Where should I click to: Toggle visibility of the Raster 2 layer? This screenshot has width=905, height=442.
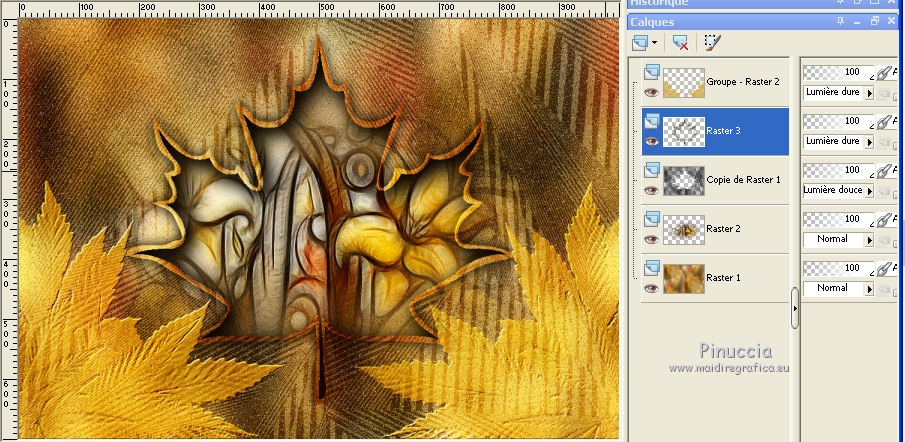pyautogui.click(x=652, y=239)
